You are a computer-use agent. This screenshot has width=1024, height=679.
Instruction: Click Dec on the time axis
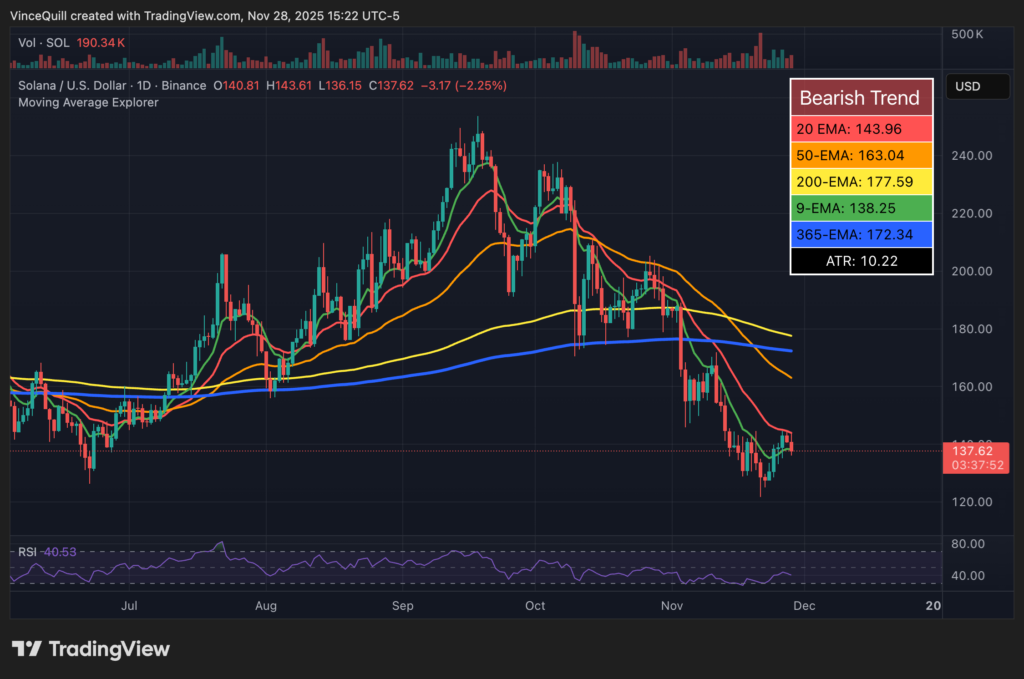coord(806,605)
